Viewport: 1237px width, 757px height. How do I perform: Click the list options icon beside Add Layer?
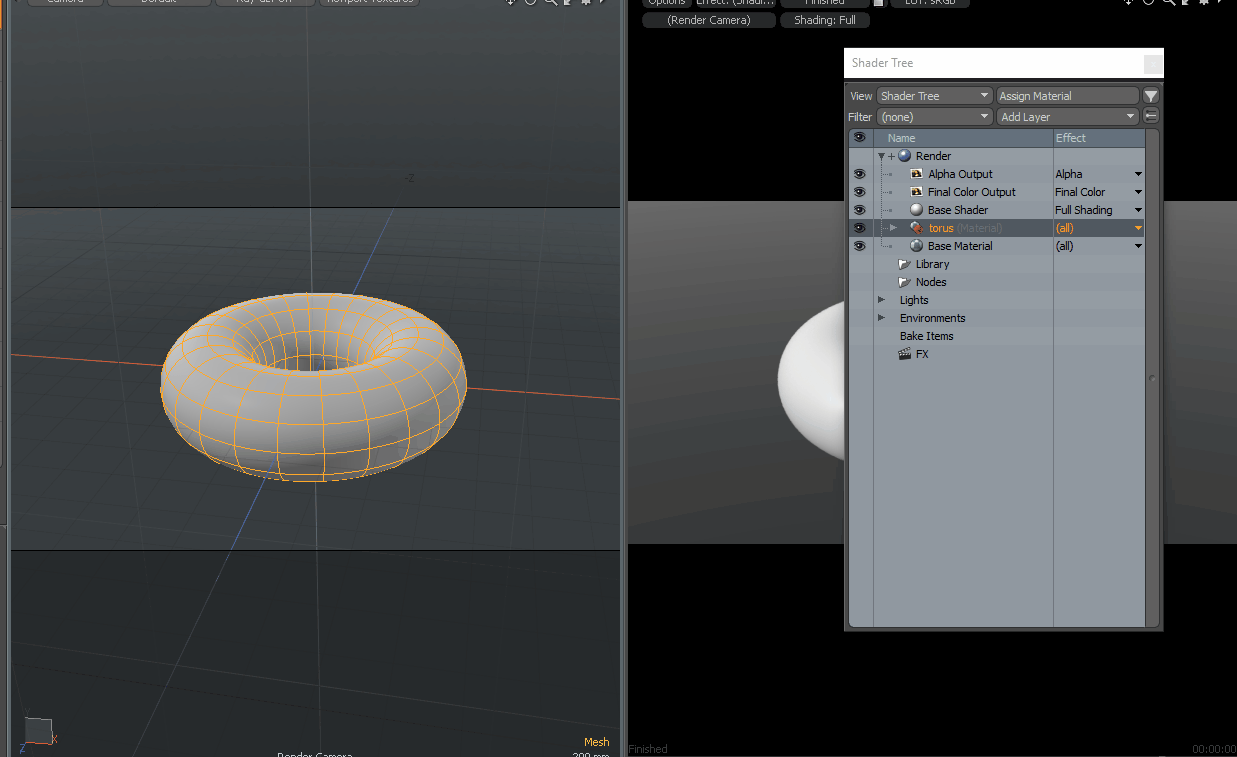(1151, 116)
